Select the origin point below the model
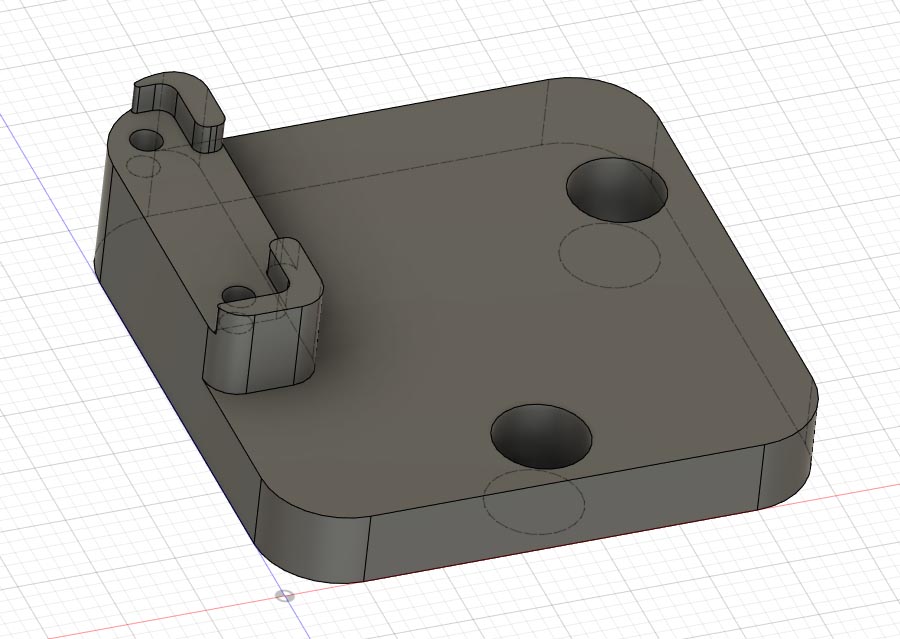The height and width of the screenshot is (639, 900). coord(285,595)
